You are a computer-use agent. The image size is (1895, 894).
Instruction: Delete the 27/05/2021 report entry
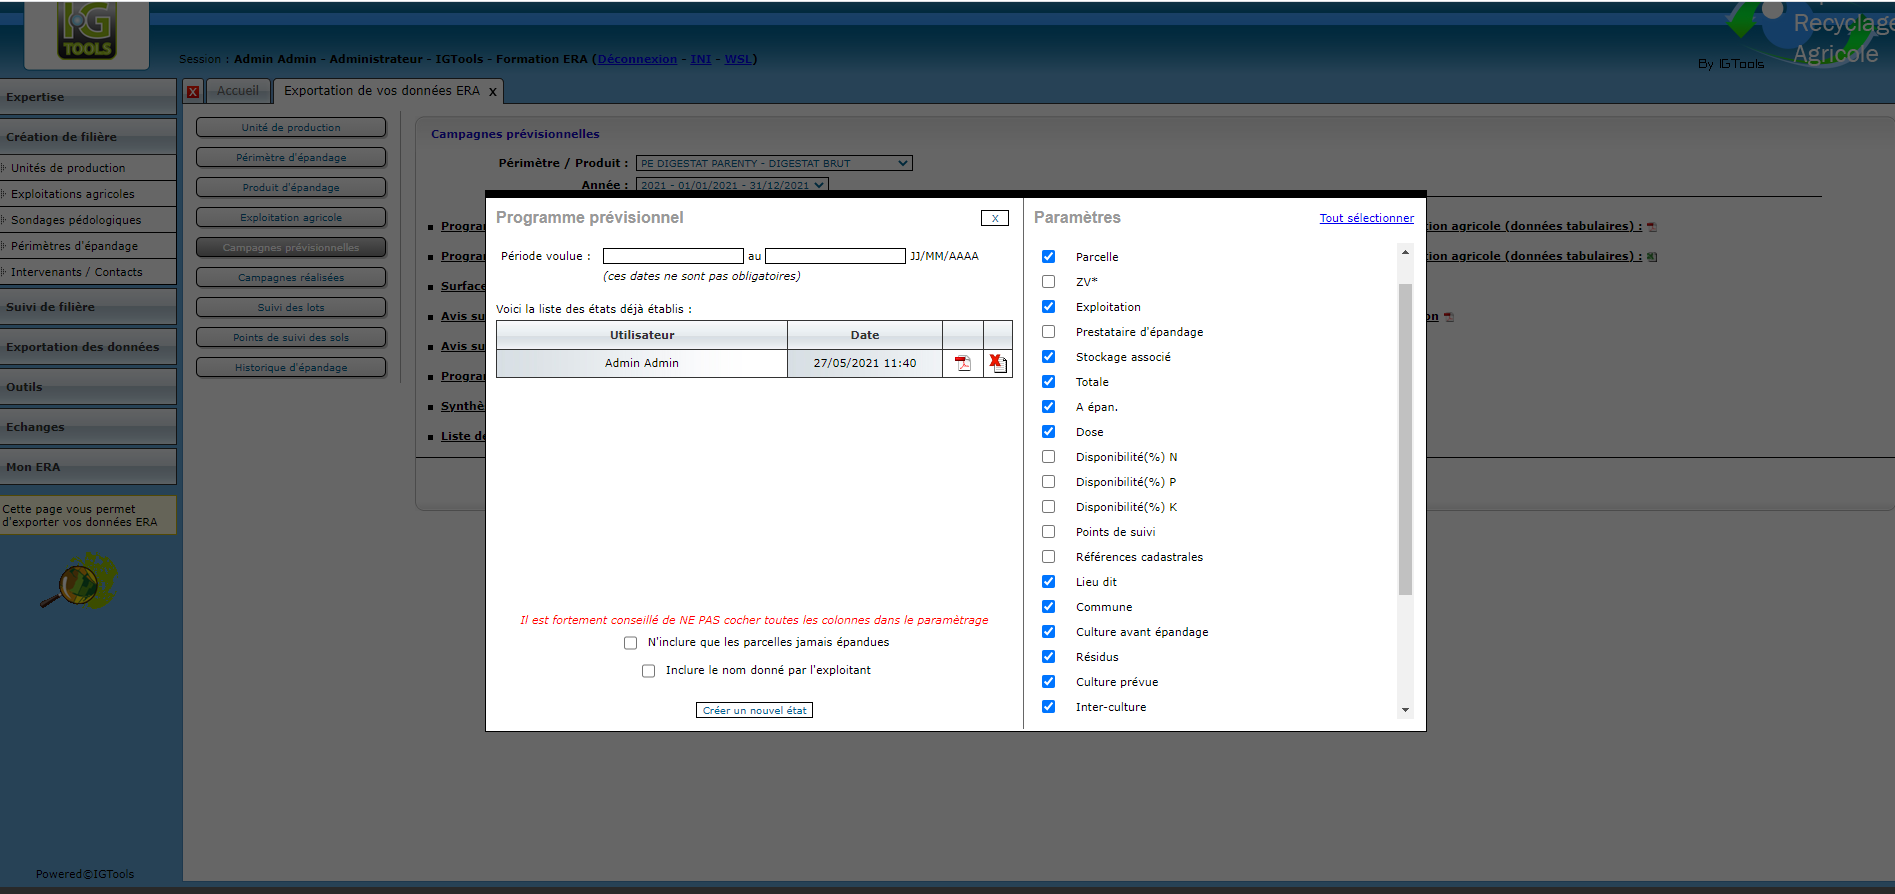coord(997,363)
